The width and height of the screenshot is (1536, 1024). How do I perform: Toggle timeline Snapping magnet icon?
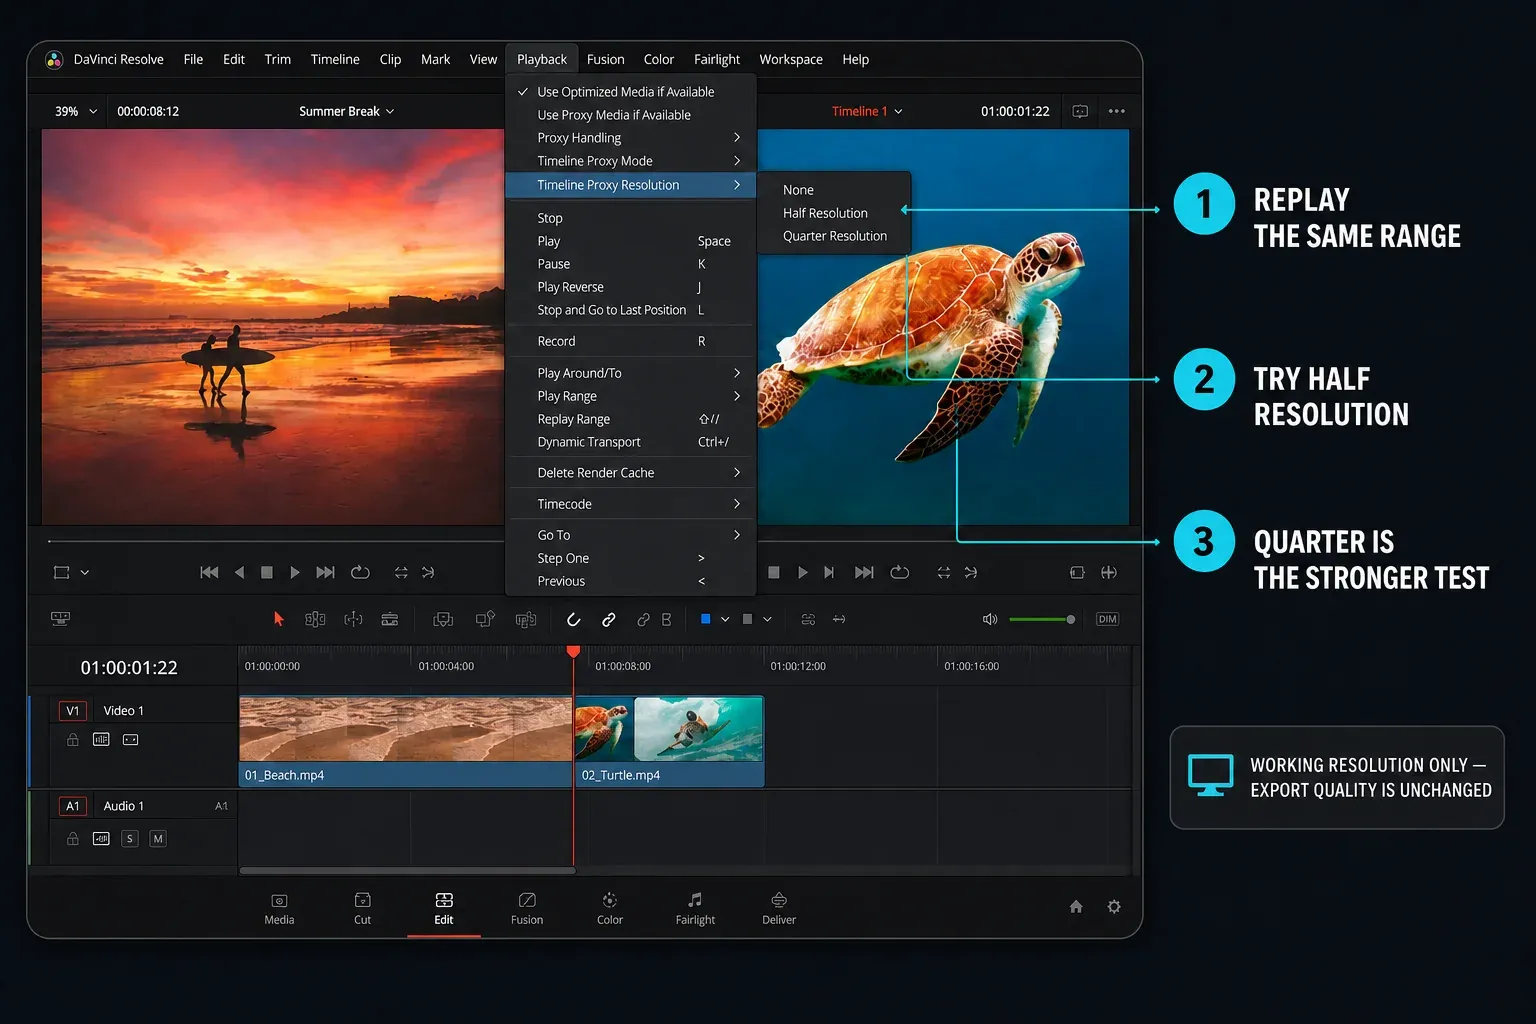[574, 619]
